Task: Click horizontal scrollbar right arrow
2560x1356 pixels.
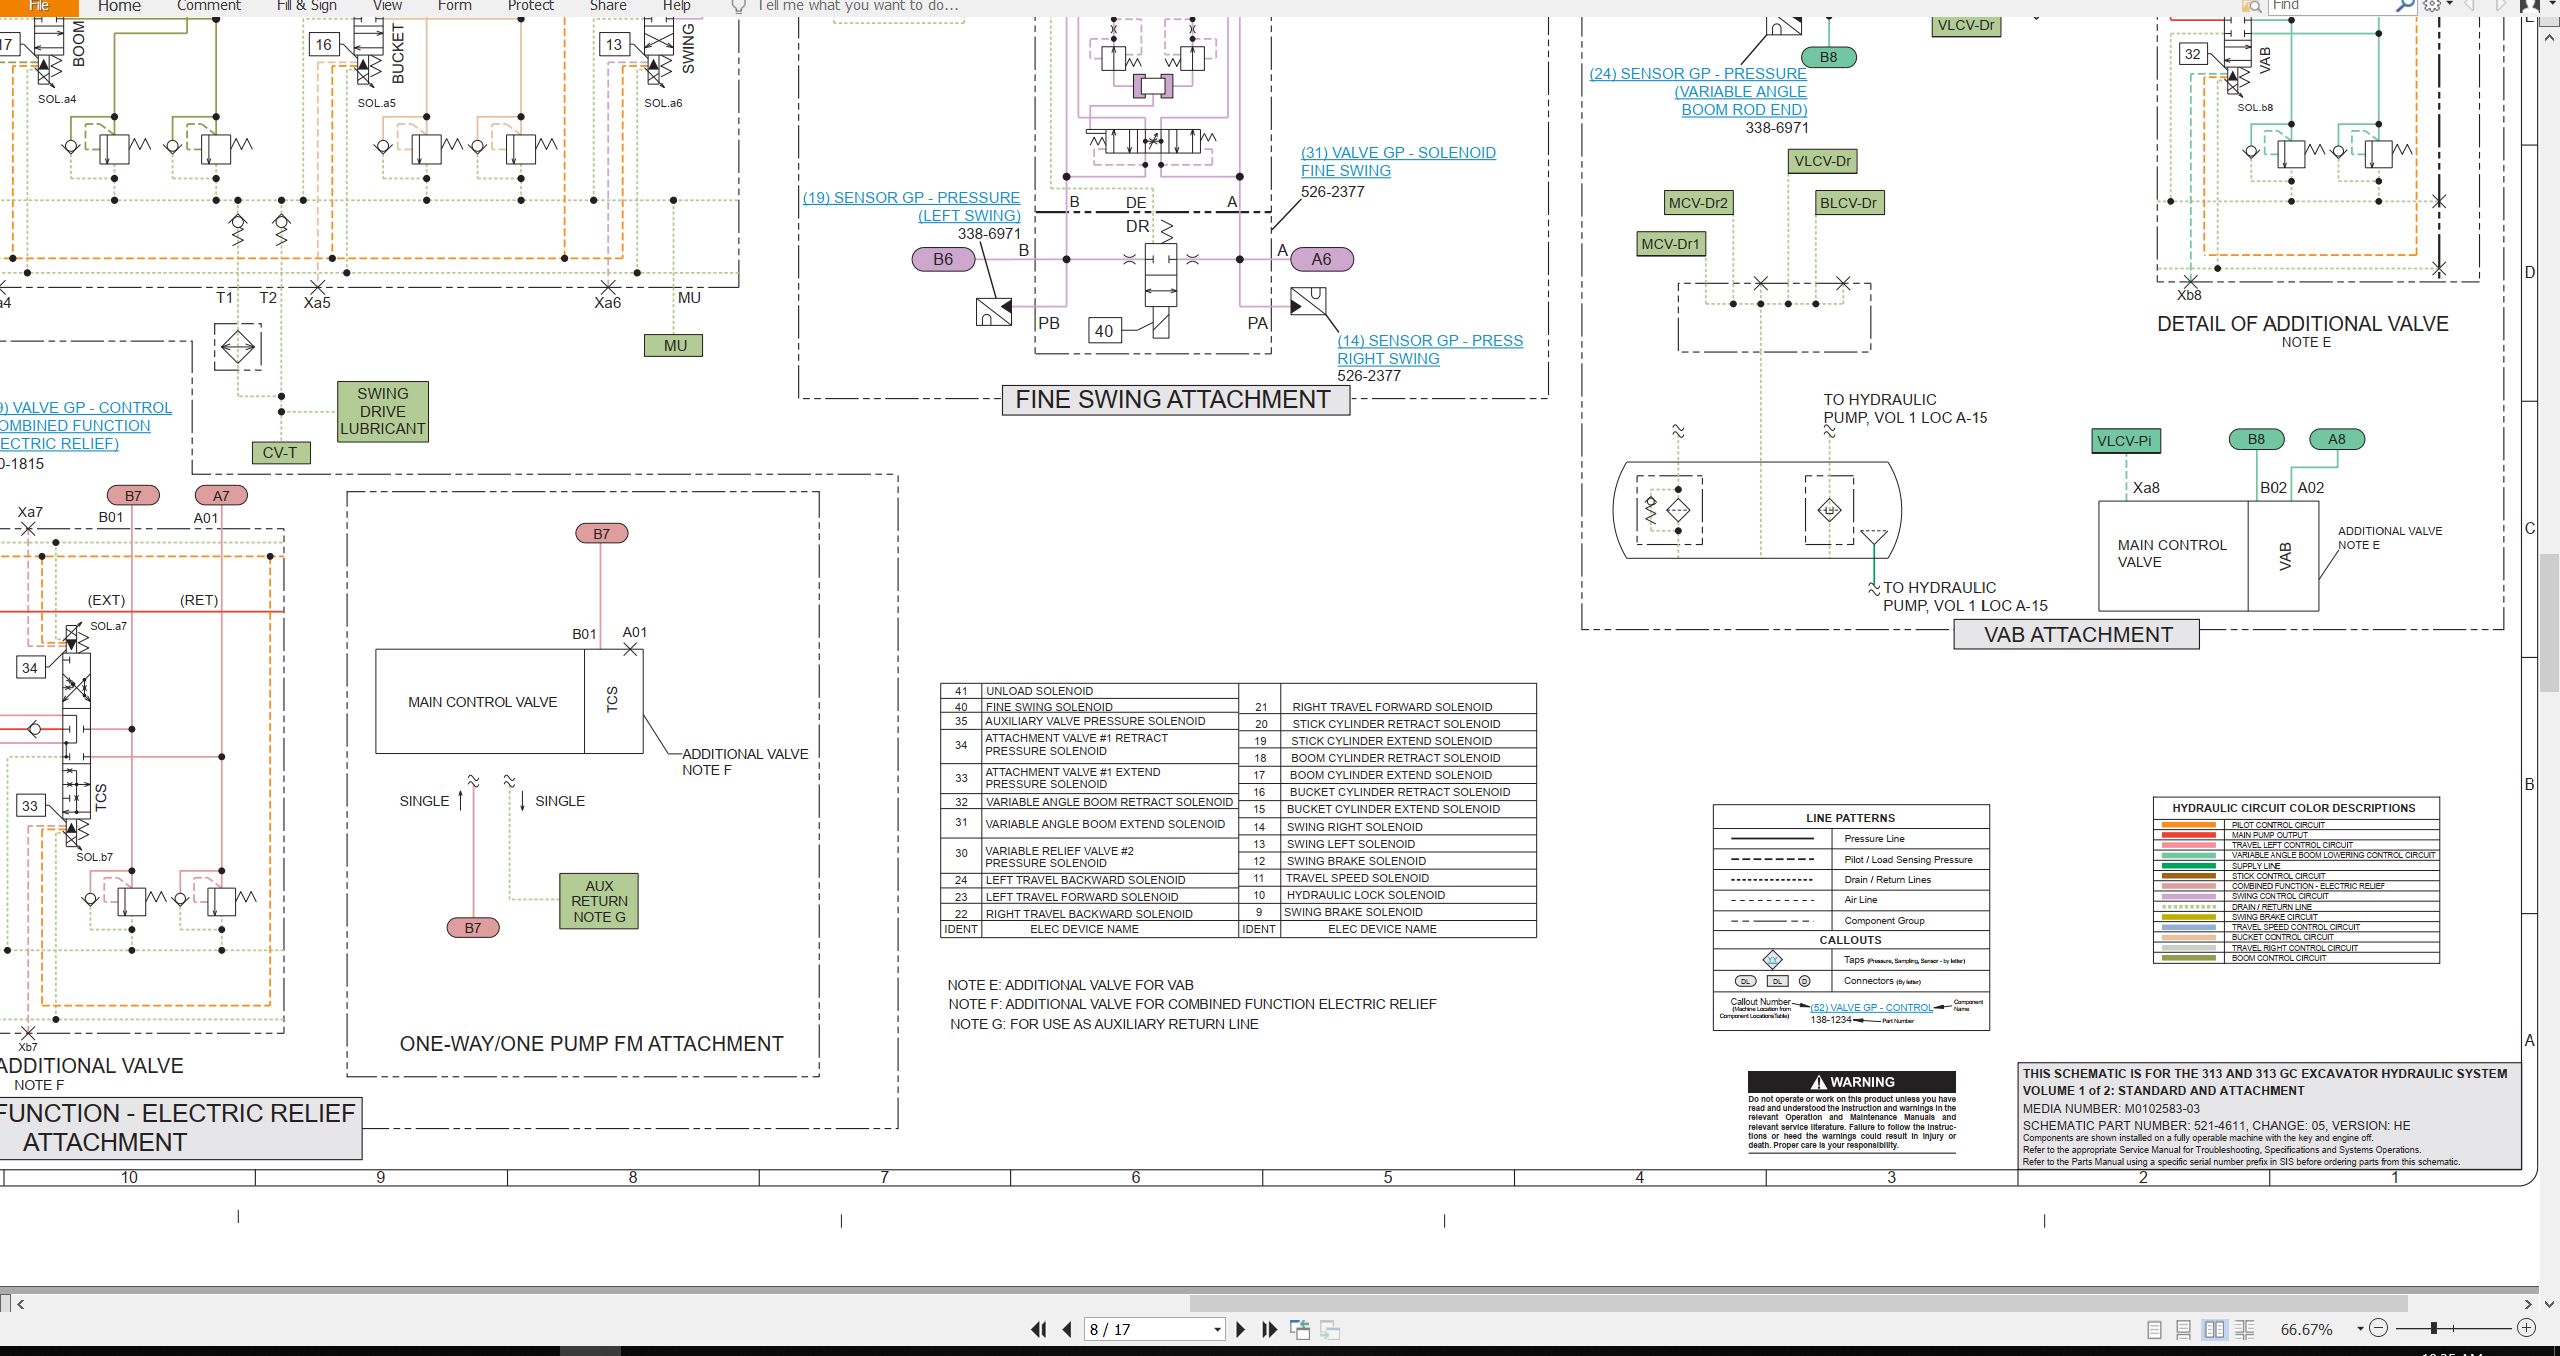Action: 2528,1304
